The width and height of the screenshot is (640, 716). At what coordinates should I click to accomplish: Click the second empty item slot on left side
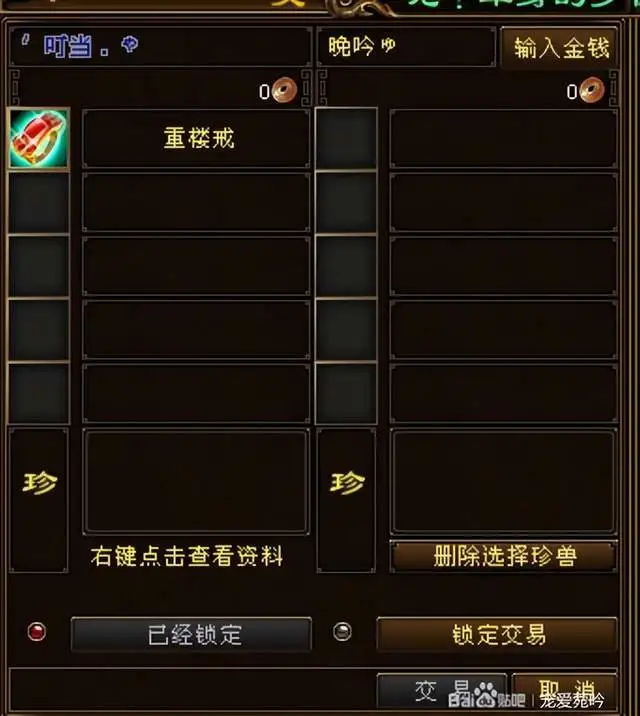point(39,203)
